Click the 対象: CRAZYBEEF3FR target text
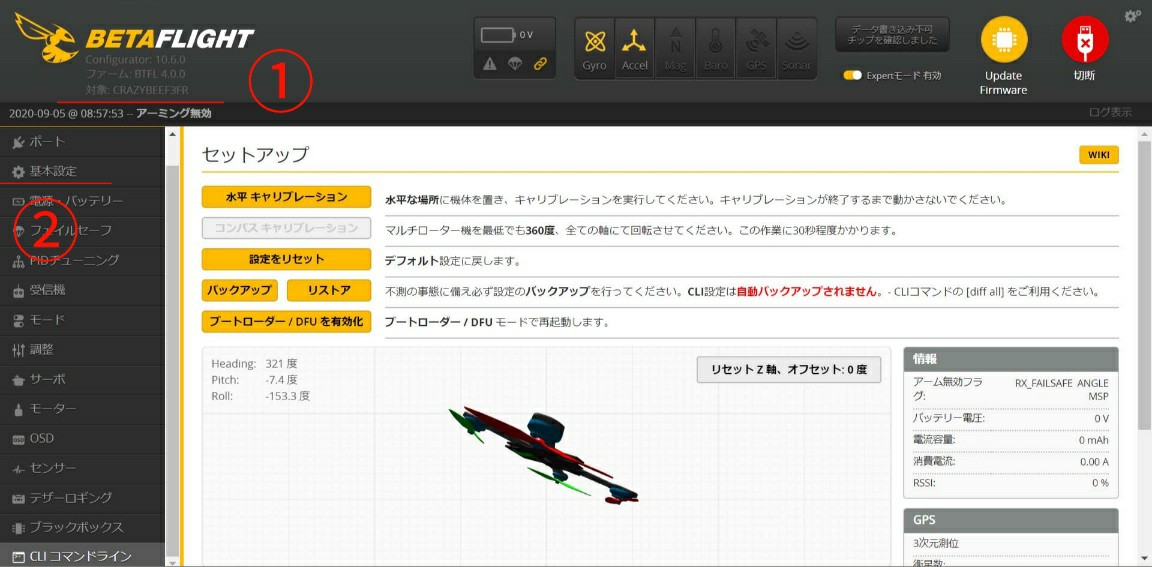 point(135,89)
